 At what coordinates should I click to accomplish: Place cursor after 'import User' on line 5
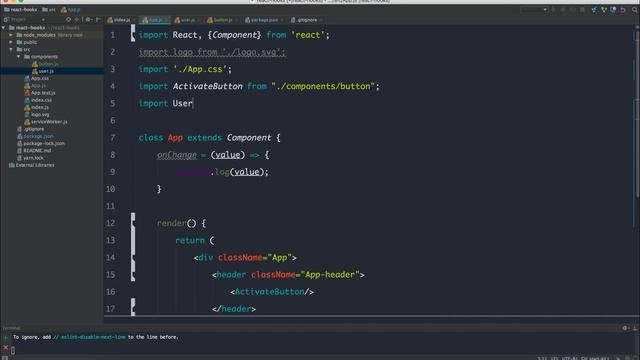tap(193, 104)
